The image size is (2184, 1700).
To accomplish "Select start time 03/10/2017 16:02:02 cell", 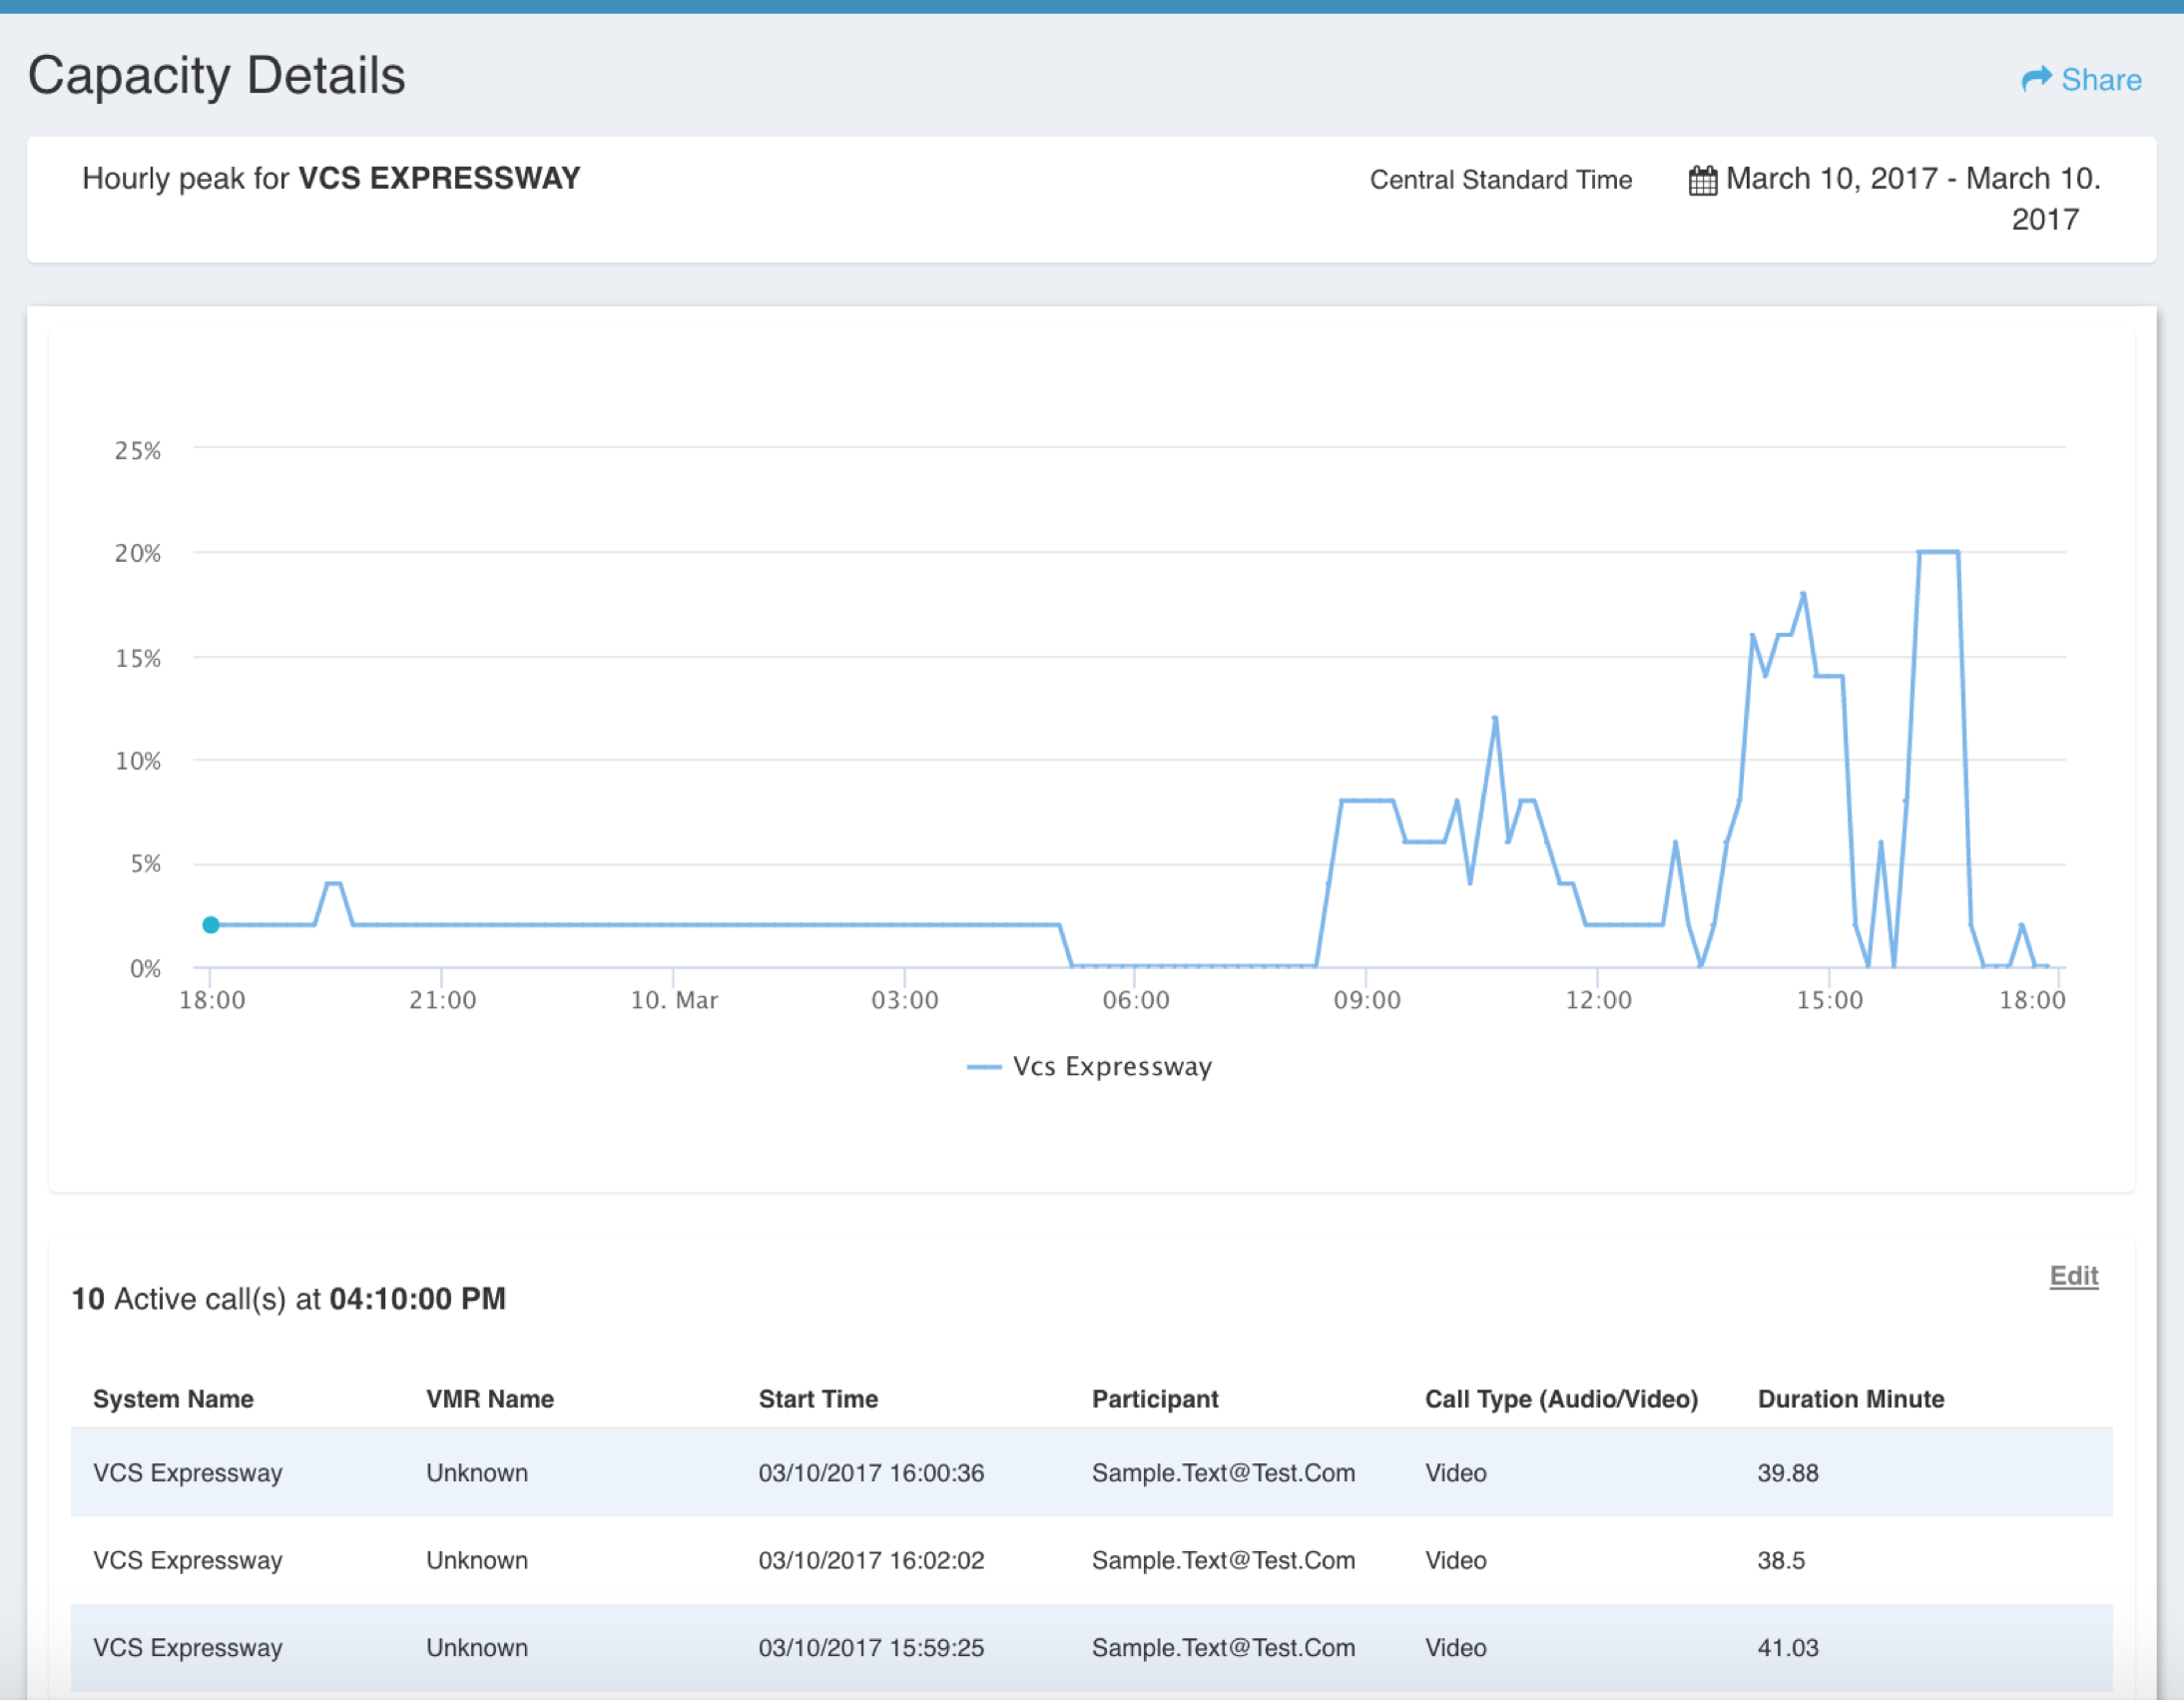I will [x=871, y=1560].
